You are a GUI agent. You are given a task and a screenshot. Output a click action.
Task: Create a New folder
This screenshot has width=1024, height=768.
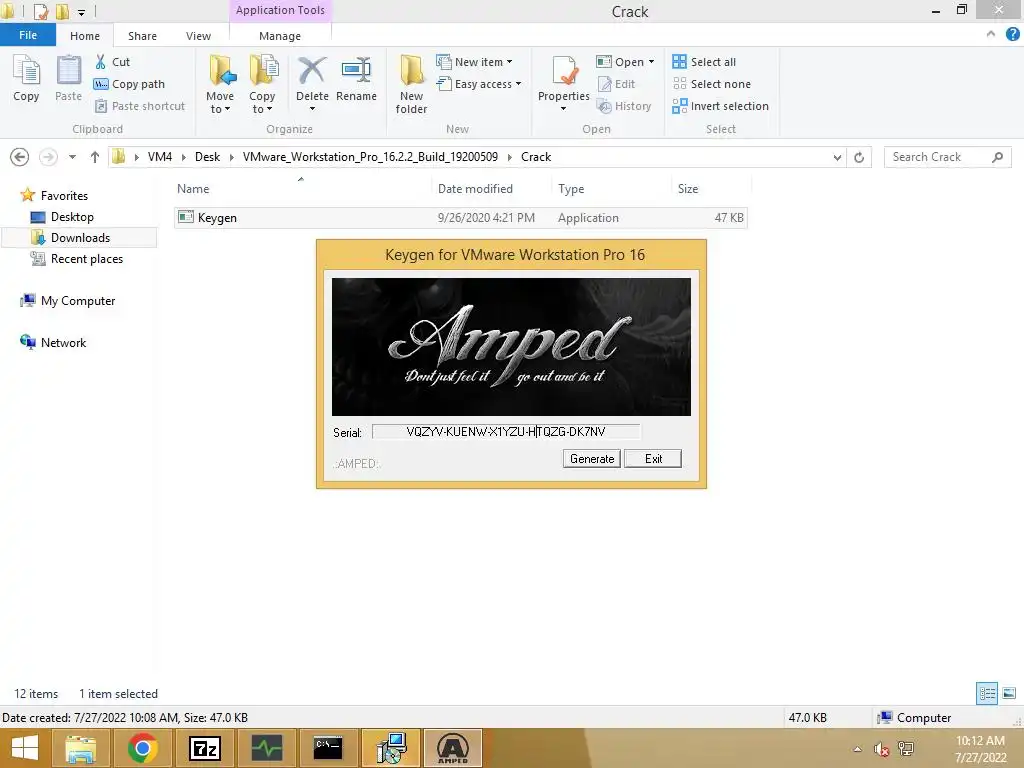tap(411, 85)
